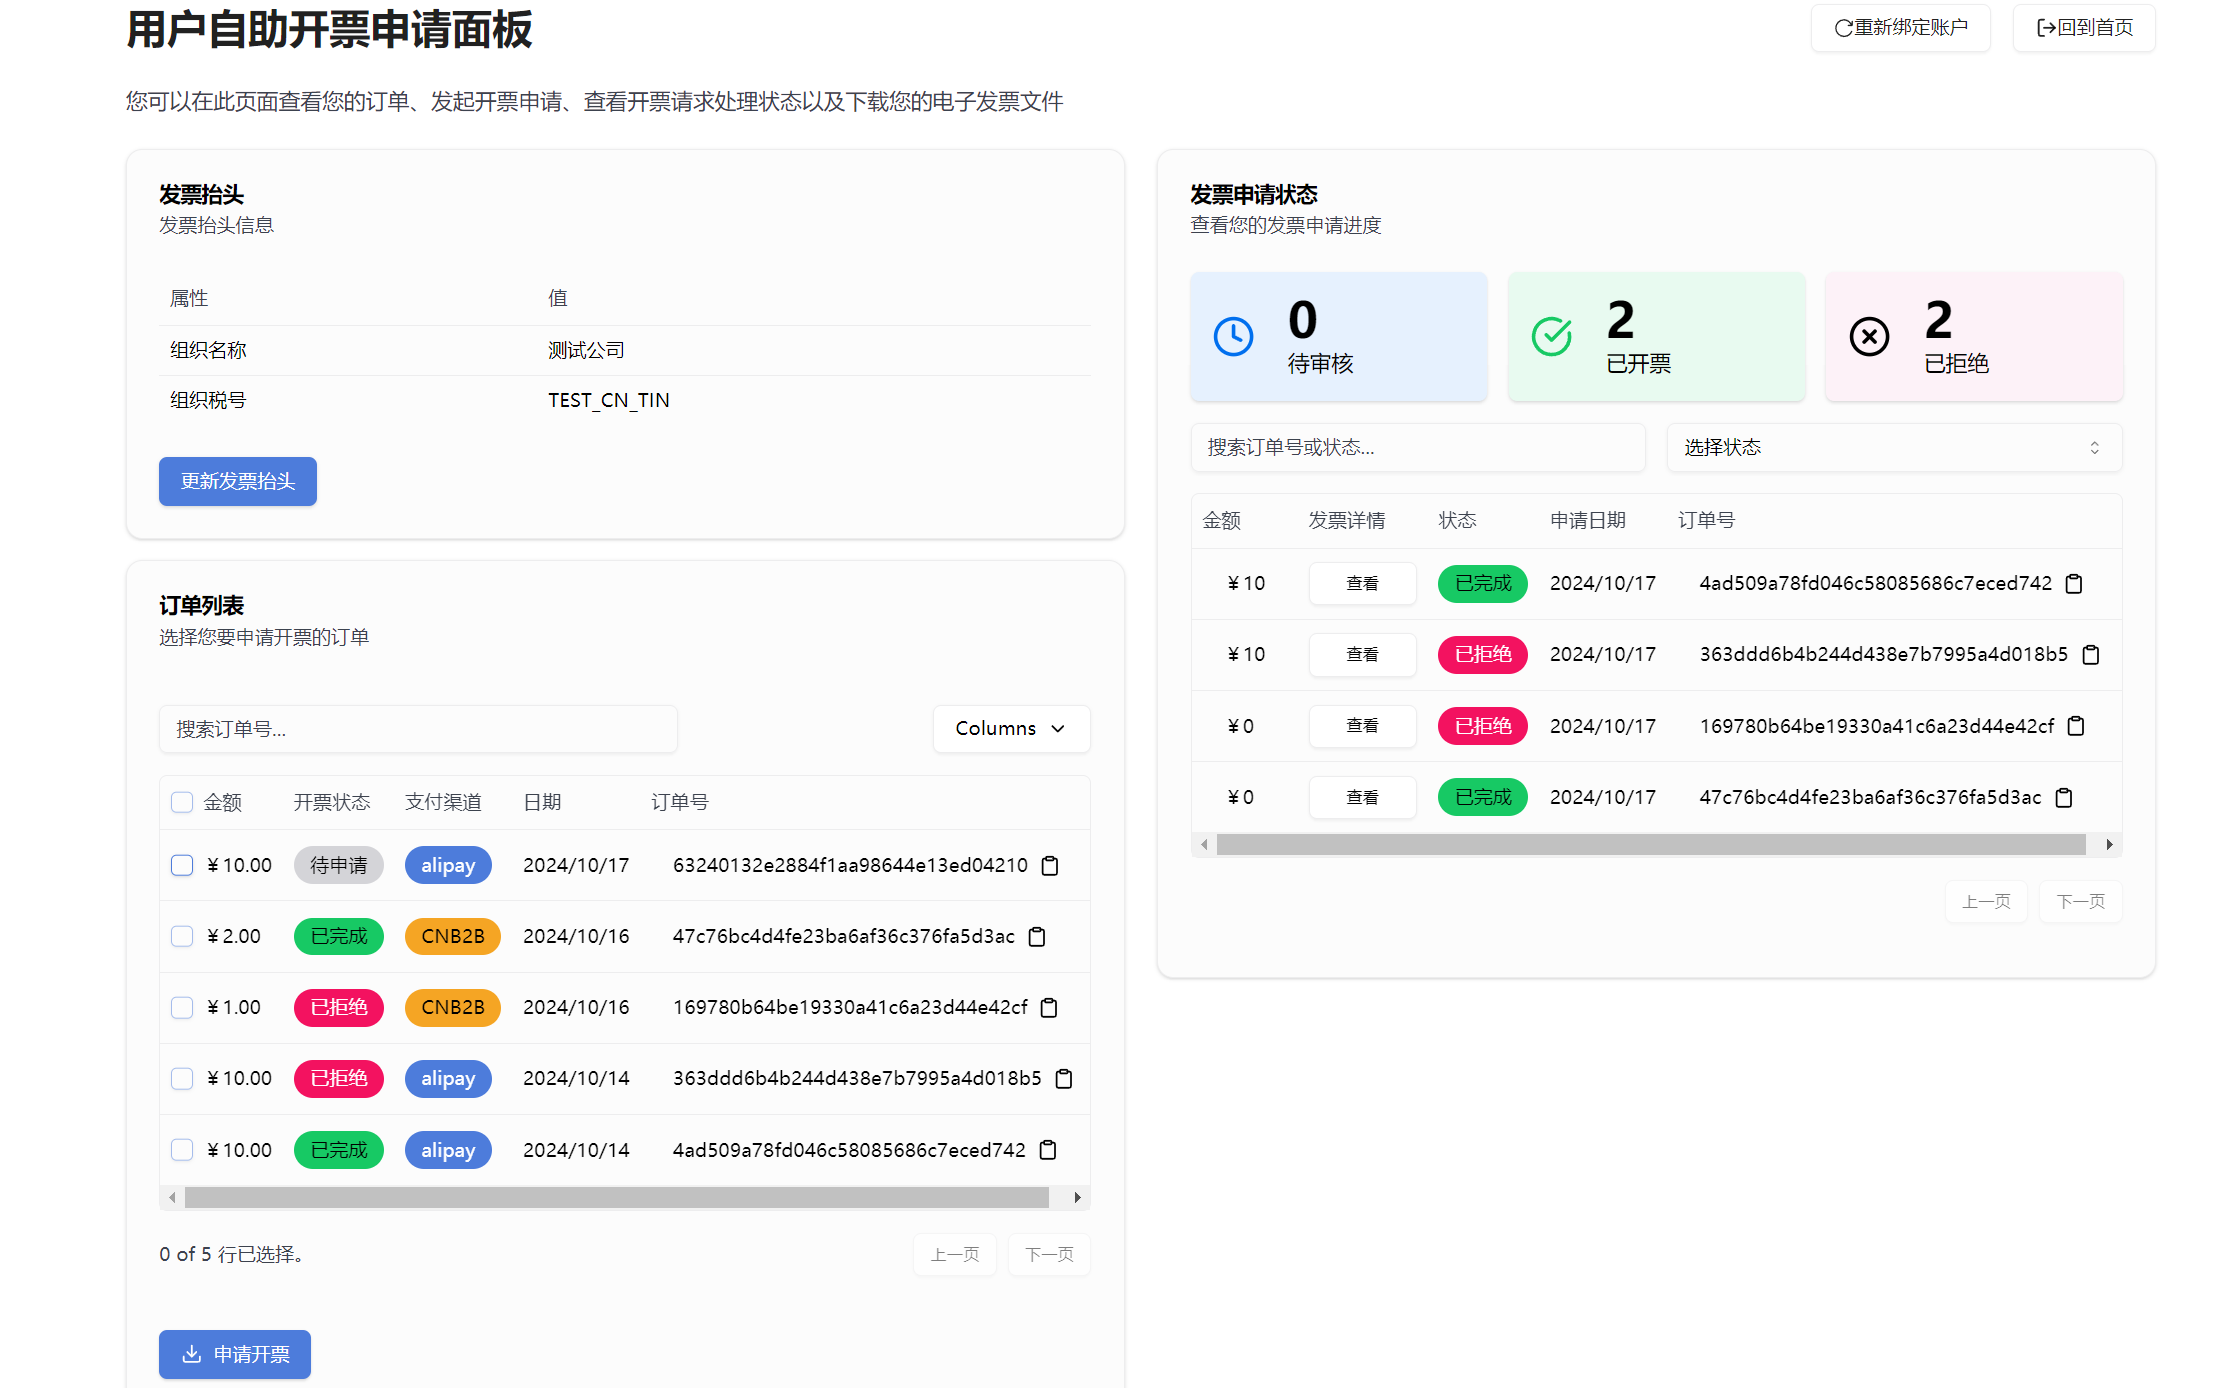
Task: Select the ¥2.00 CNB2B order checkbox
Action: point(182,936)
